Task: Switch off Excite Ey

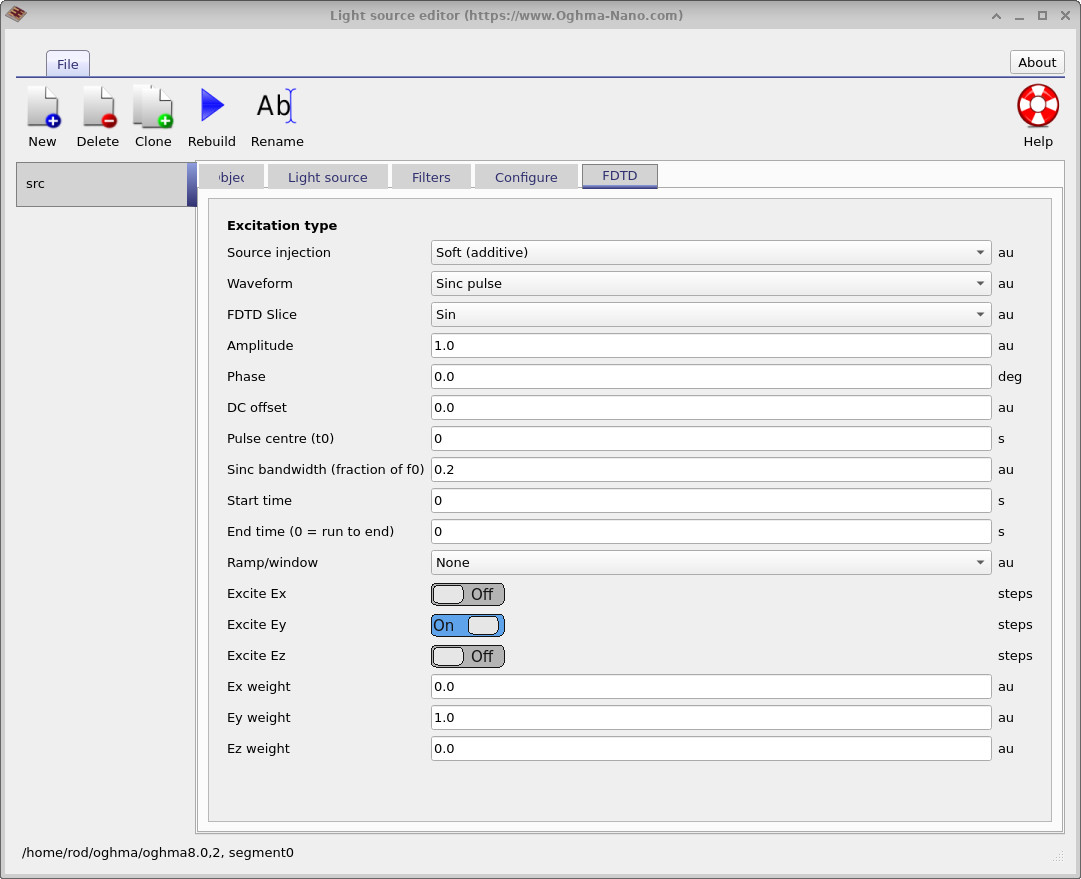Action: click(467, 624)
